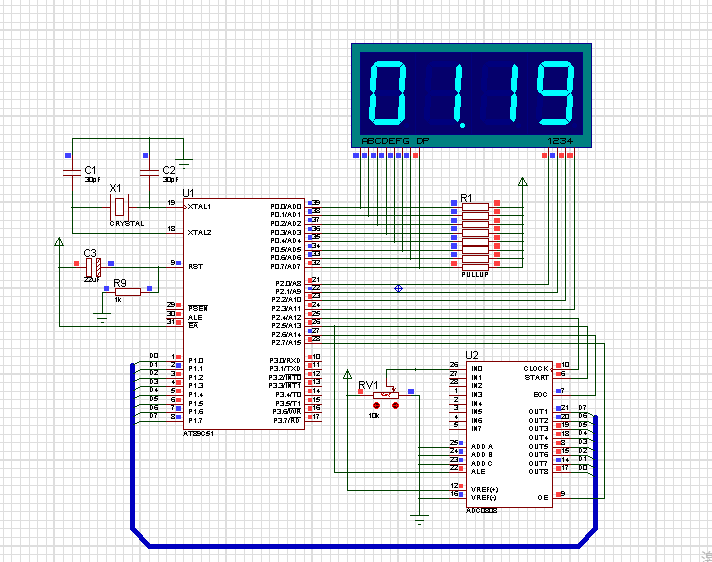Click the 1234 digit-select label on display
Screen dimensions: 712x562
[x=560, y=141]
